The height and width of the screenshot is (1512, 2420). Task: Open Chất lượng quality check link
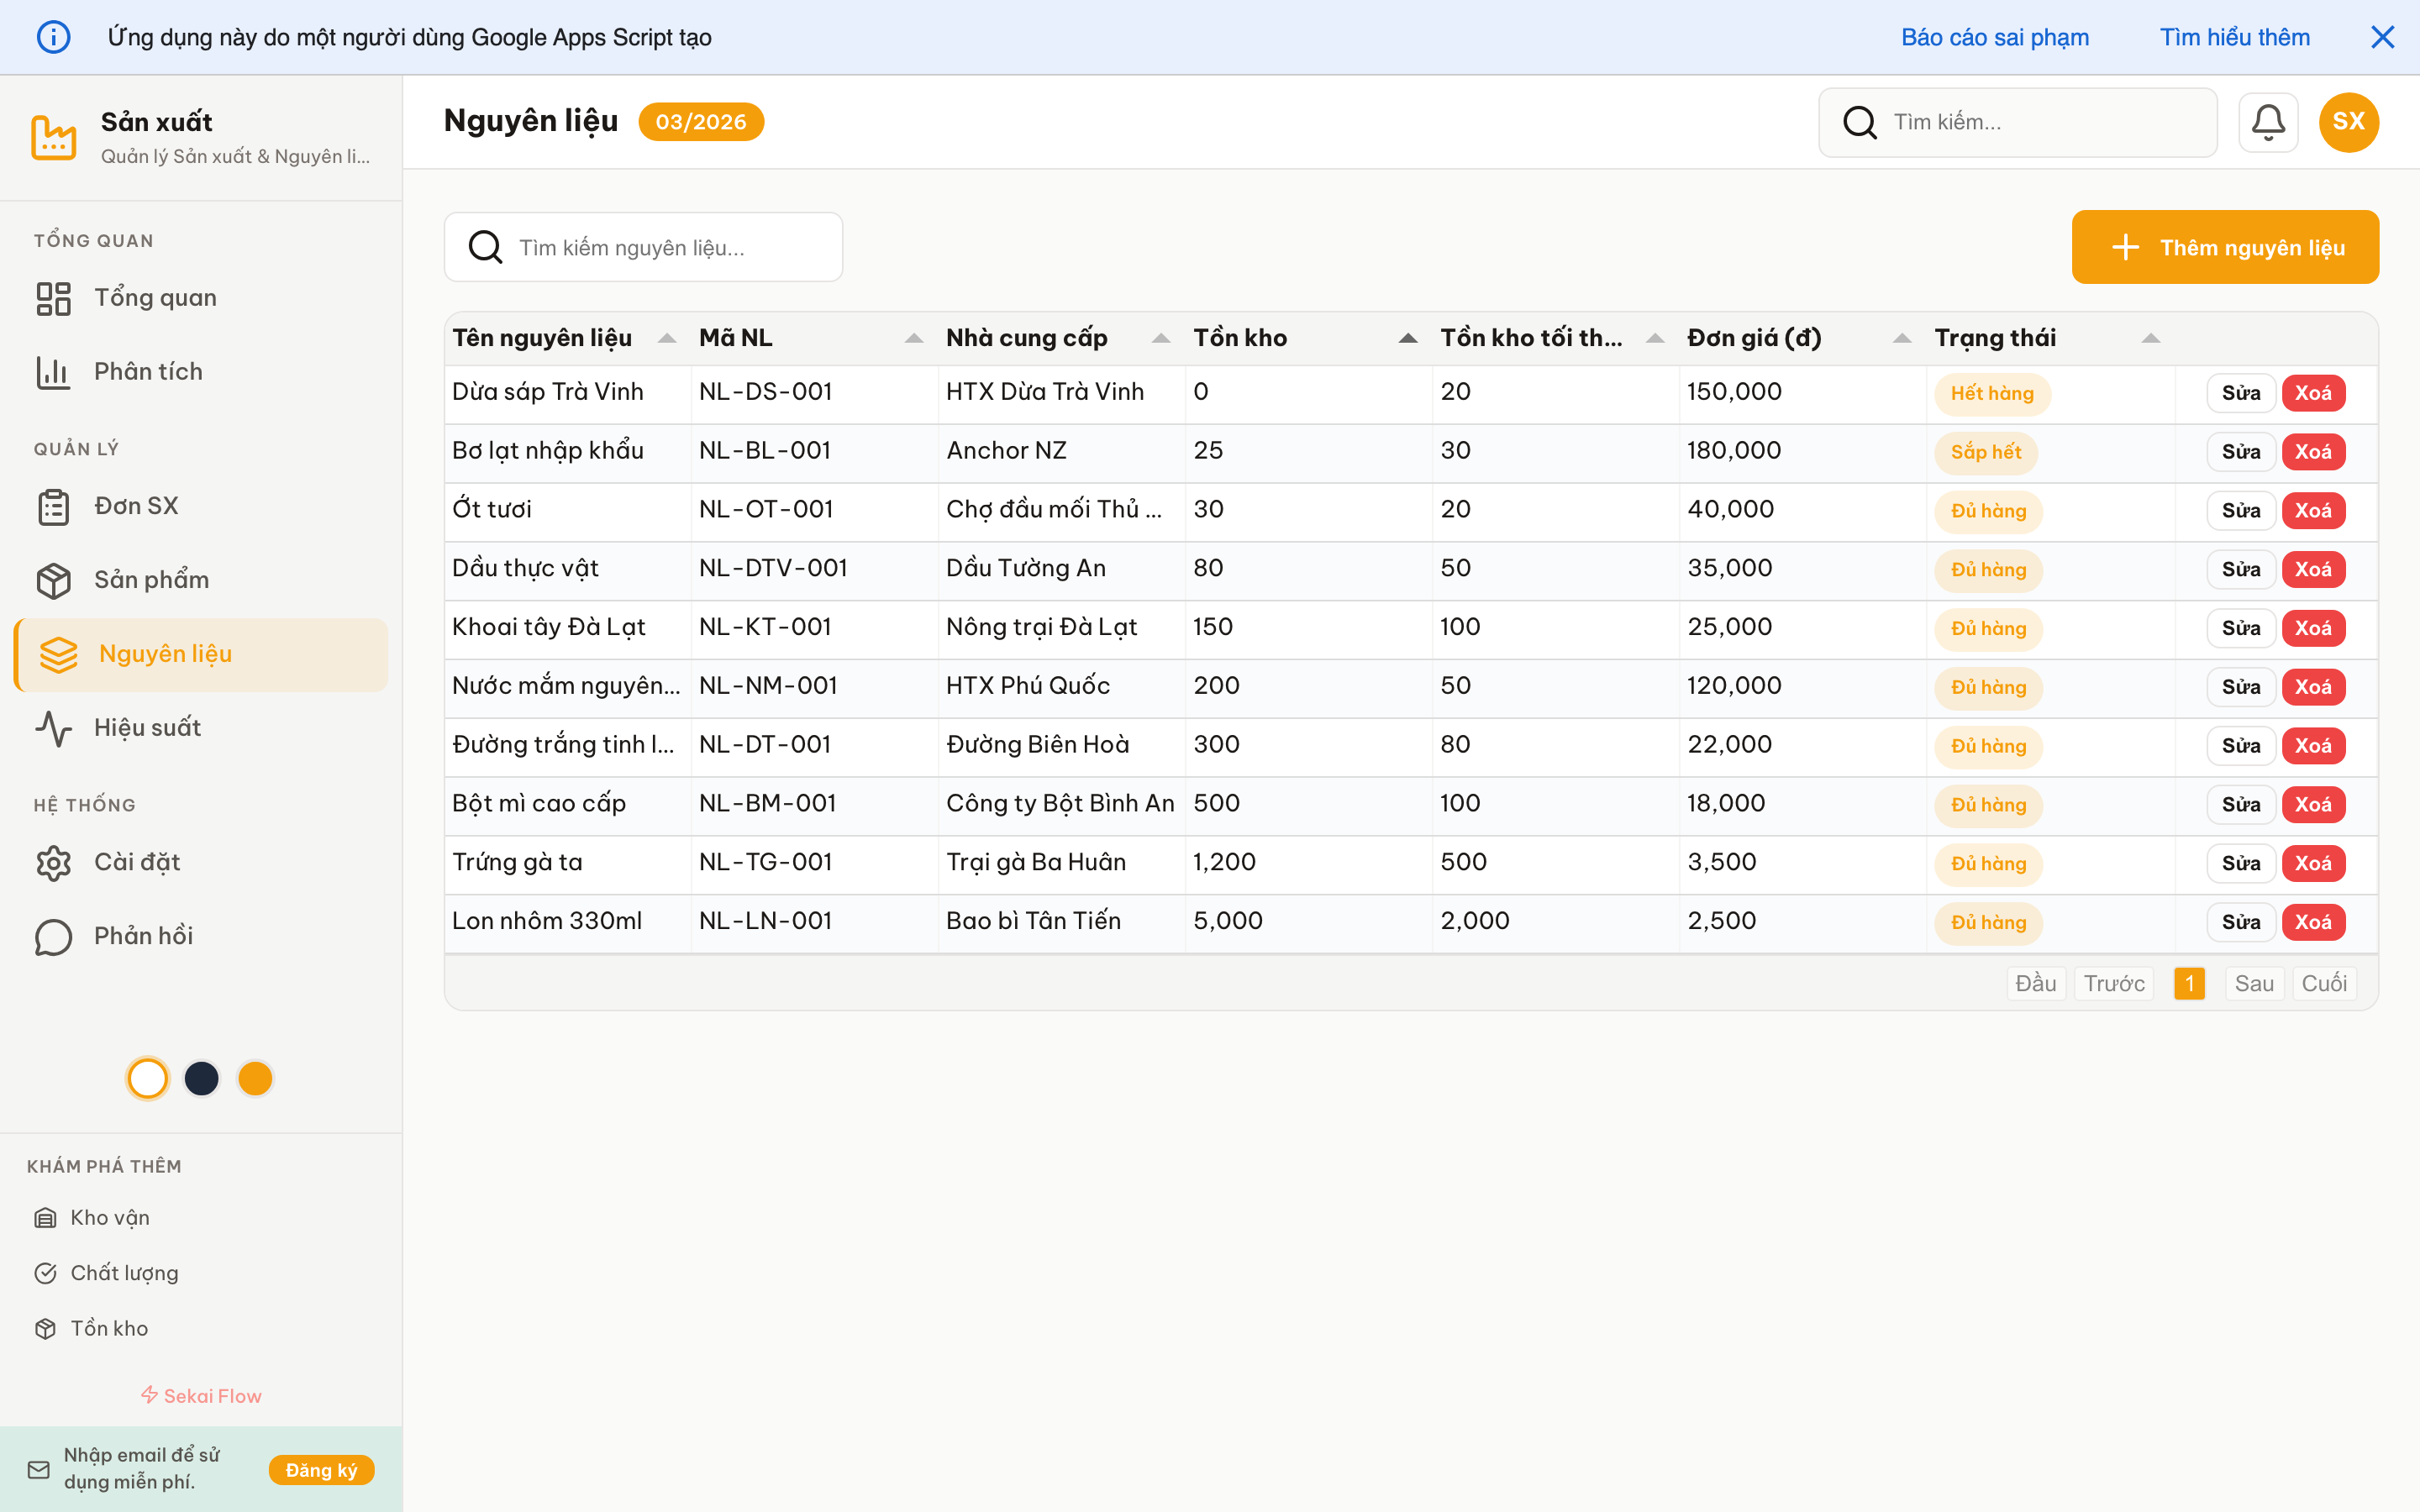pos(45,1273)
